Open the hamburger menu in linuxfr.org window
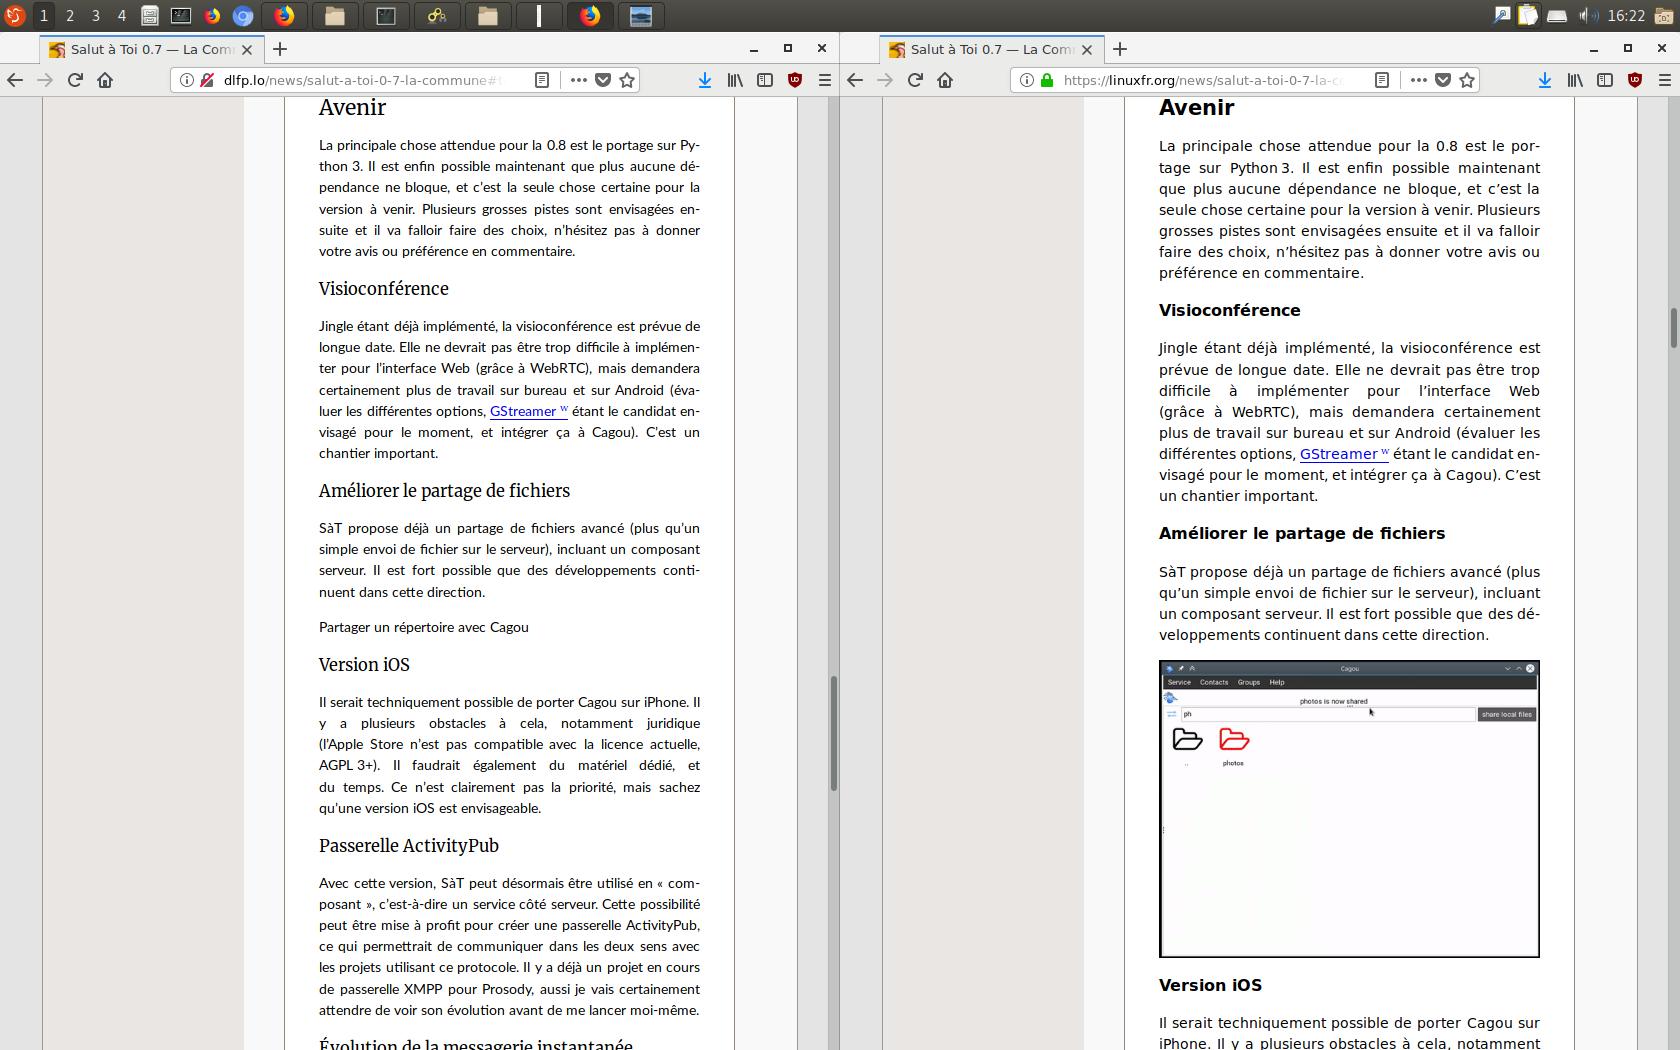 click(1665, 80)
